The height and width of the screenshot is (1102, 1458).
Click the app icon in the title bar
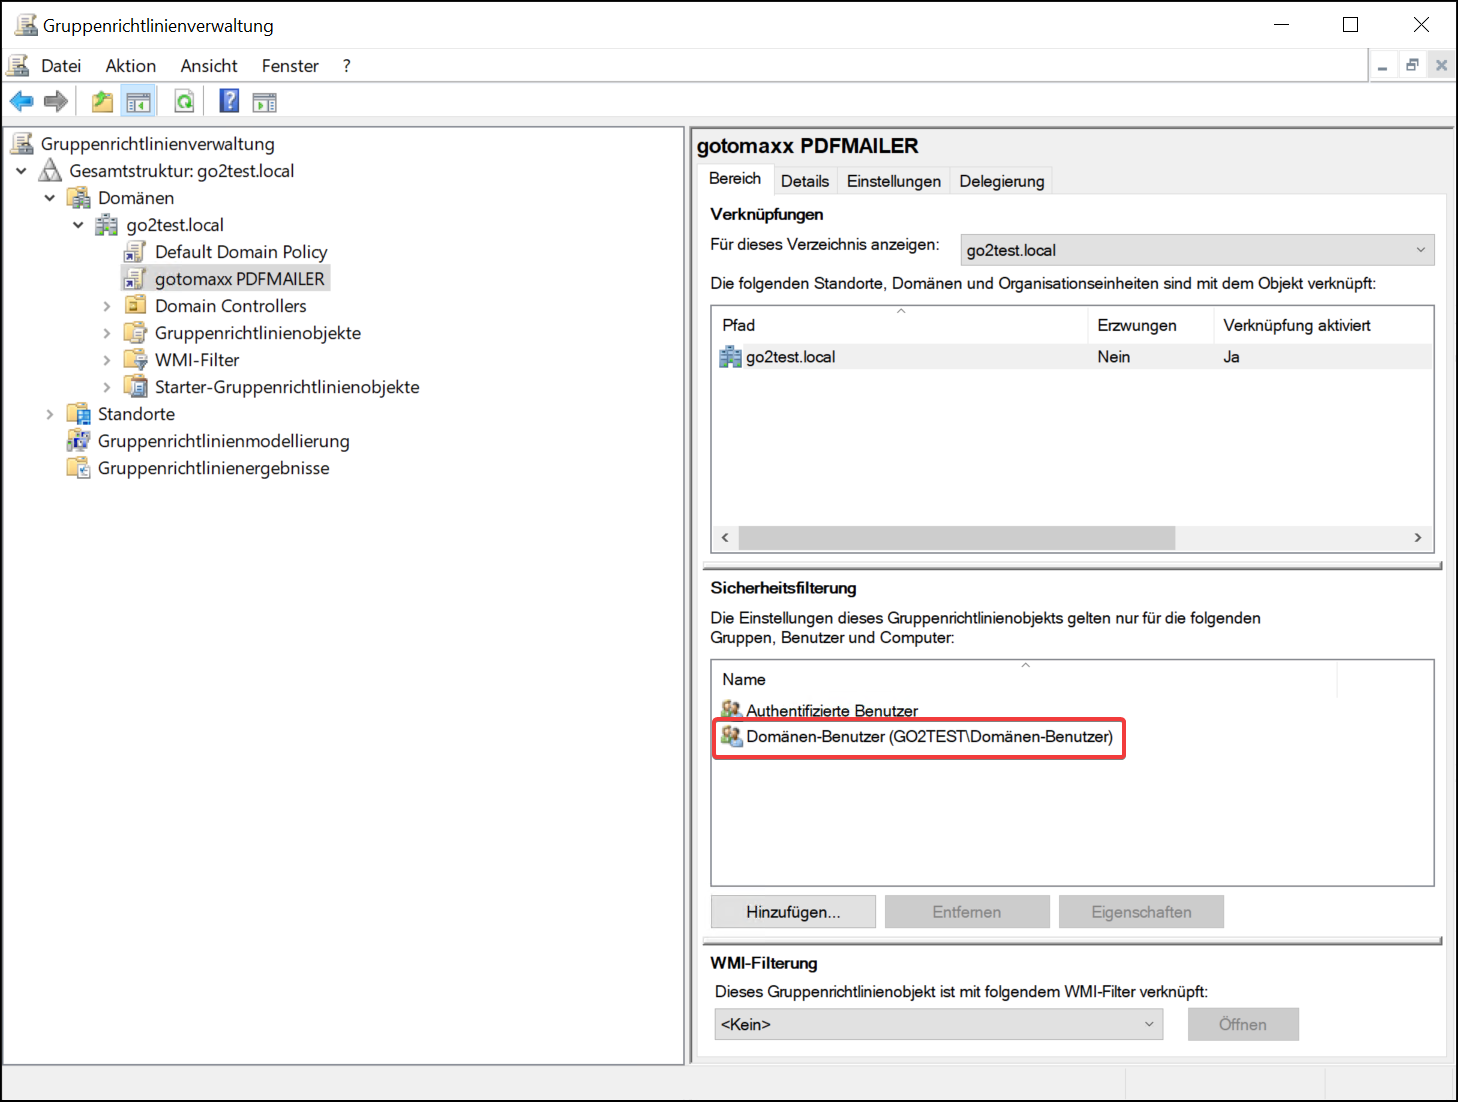(x=26, y=25)
